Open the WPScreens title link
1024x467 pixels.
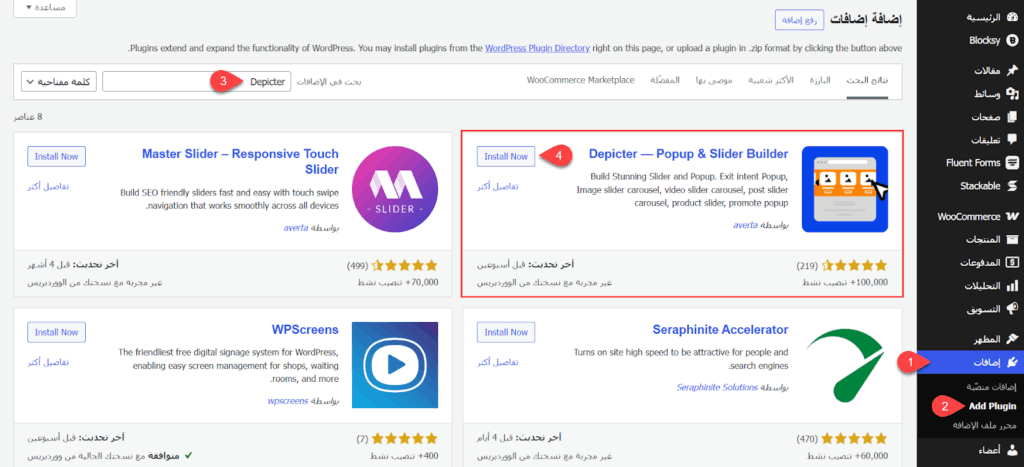point(306,330)
